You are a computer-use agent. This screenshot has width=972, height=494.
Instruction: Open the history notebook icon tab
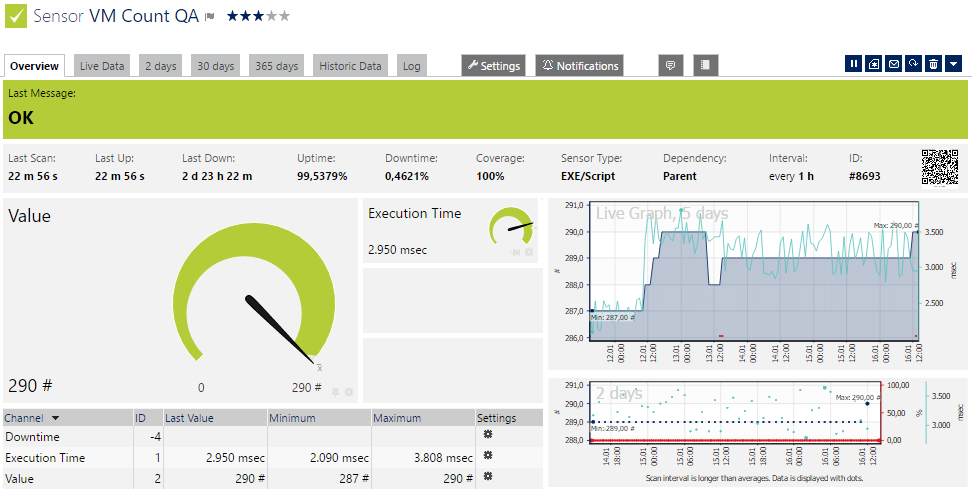point(705,66)
